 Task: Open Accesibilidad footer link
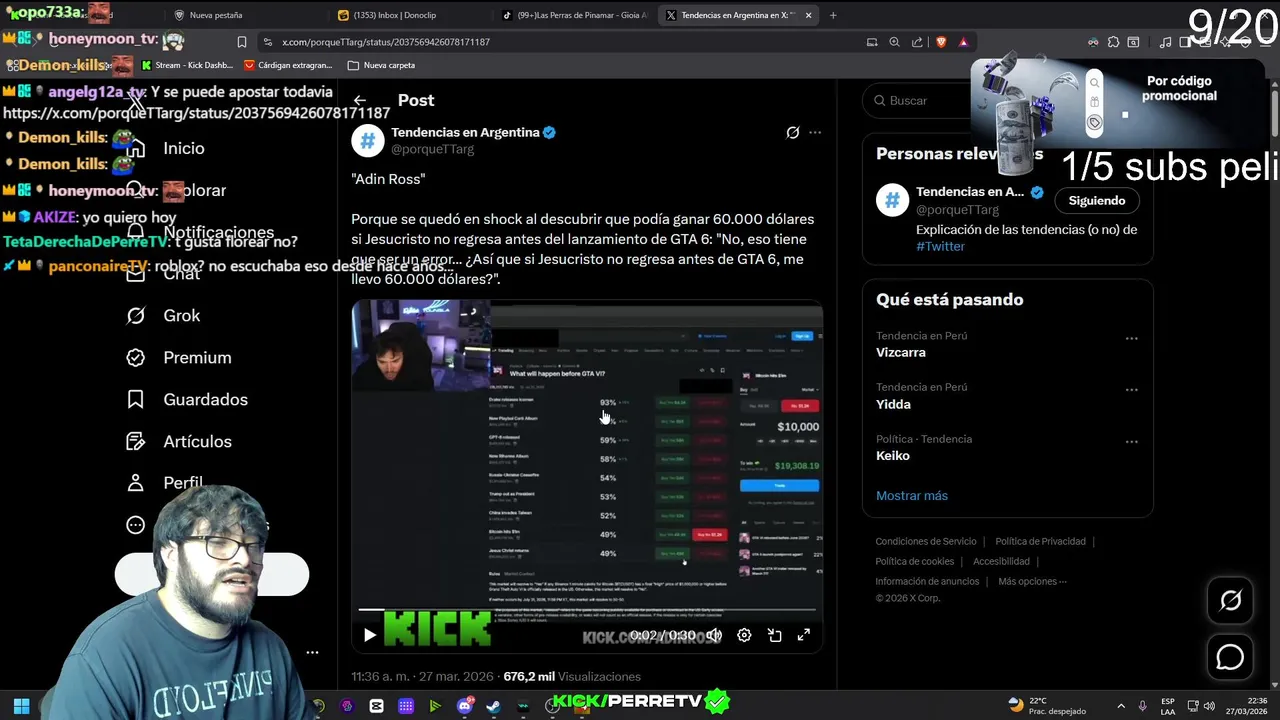(x=1001, y=561)
